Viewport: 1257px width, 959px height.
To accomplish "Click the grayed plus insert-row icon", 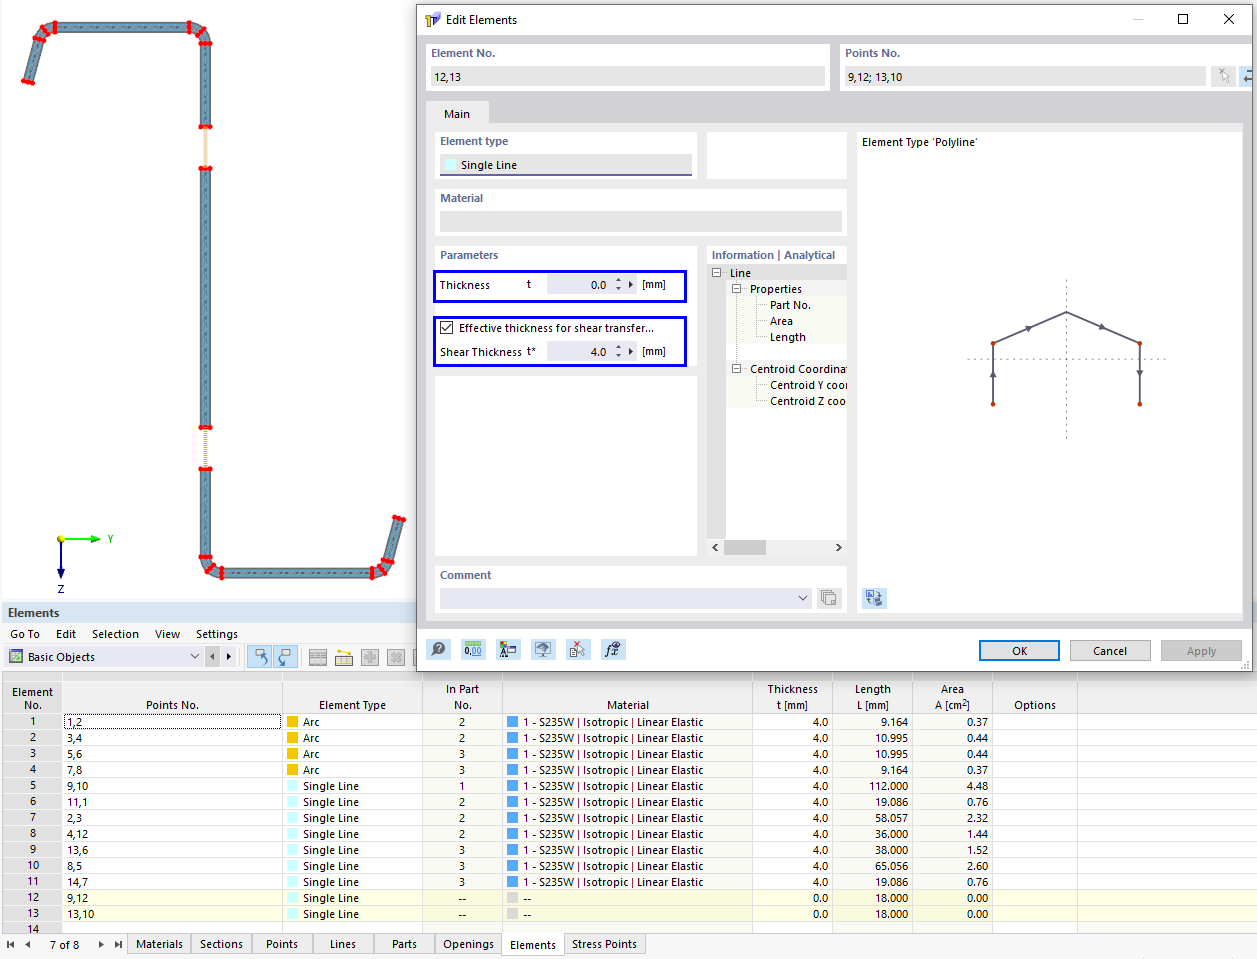I will (370, 657).
